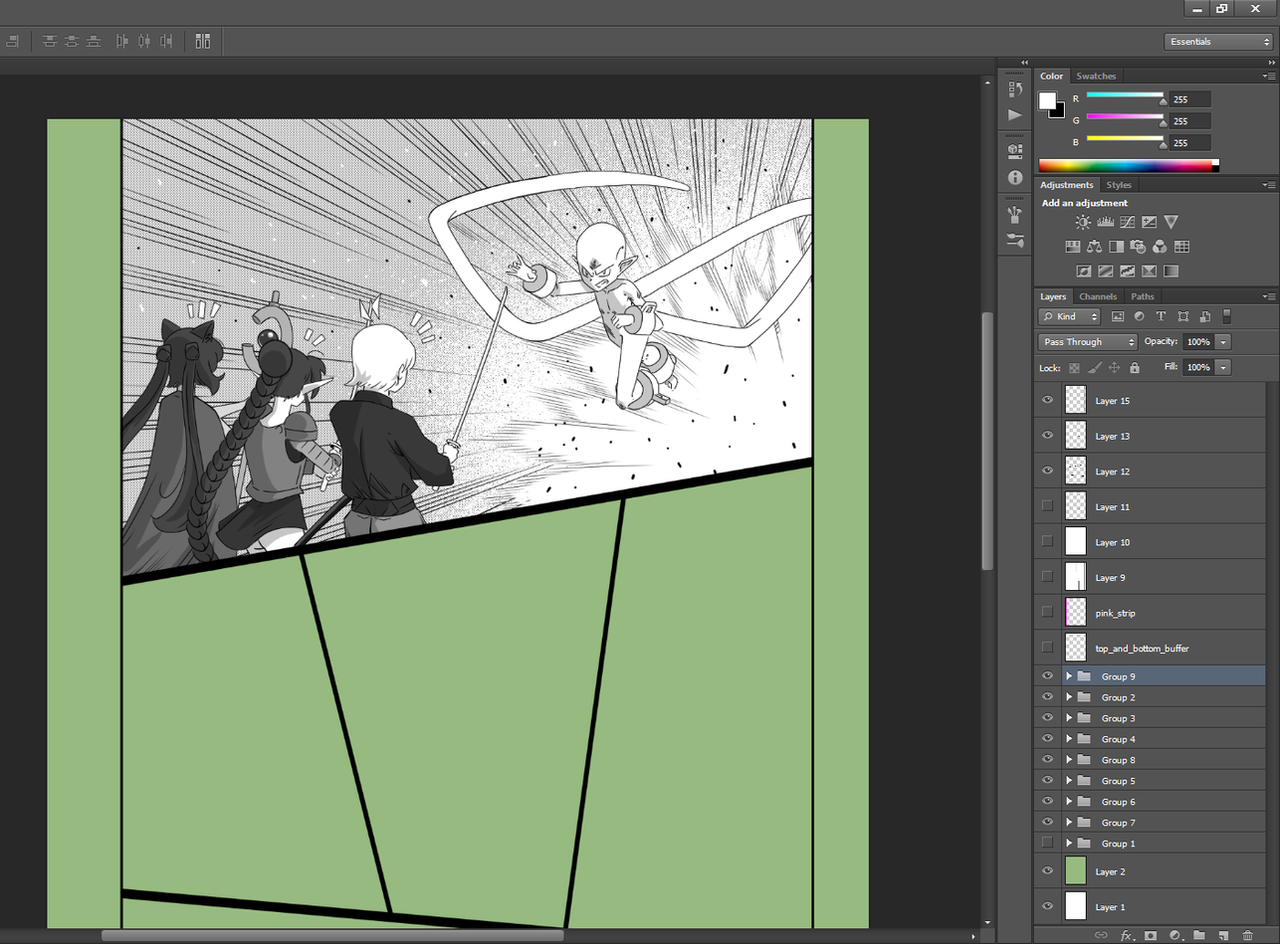Hide Layer 2 with its eye icon
This screenshot has width=1280, height=944.
click(x=1047, y=871)
